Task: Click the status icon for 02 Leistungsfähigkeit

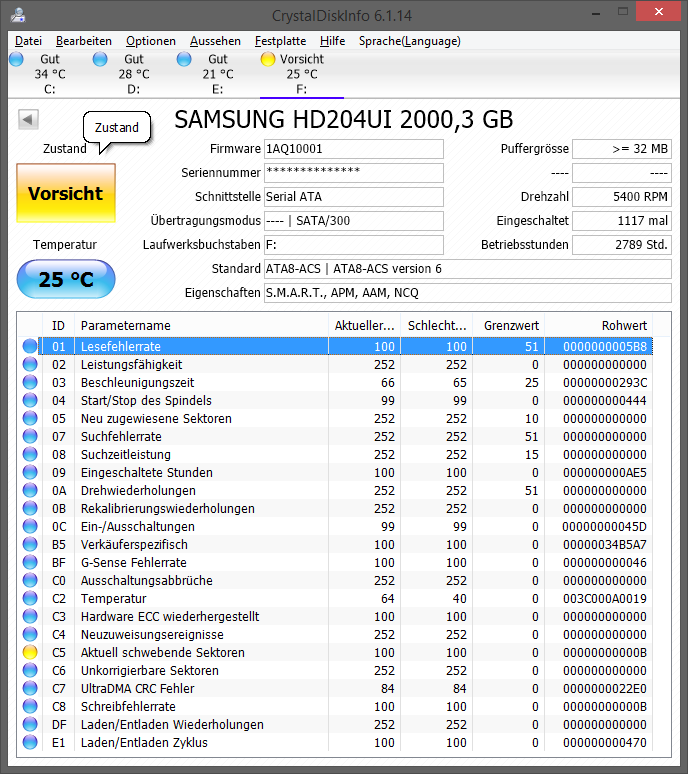Action: point(30,364)
